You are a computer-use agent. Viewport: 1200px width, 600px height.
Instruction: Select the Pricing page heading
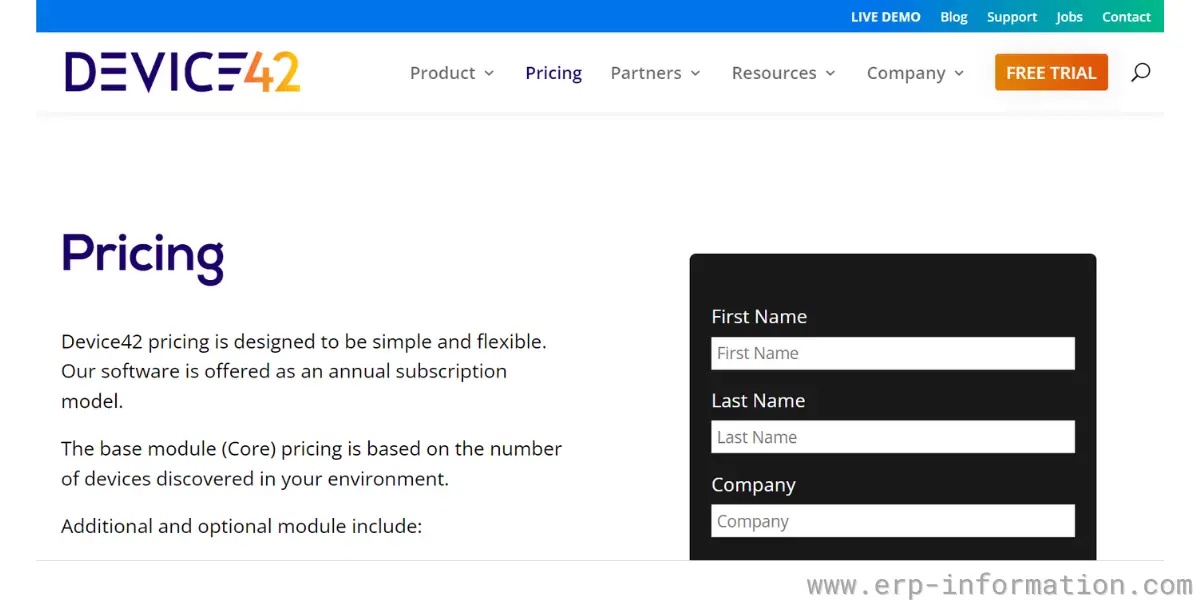tap(143, 256)
